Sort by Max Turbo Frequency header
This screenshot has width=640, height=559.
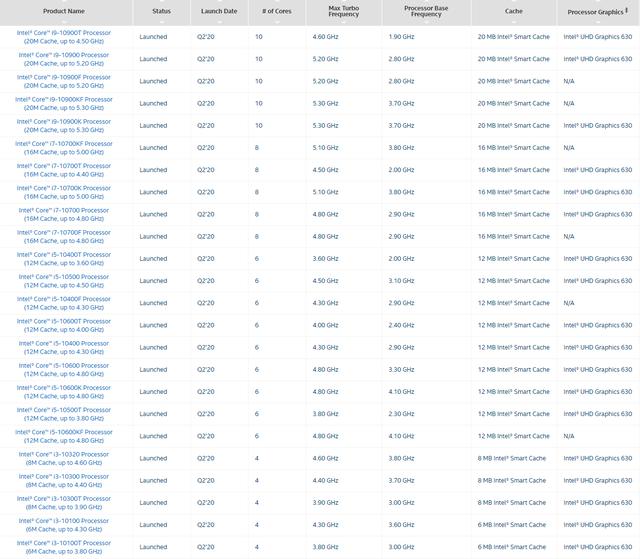click(344, 11)
